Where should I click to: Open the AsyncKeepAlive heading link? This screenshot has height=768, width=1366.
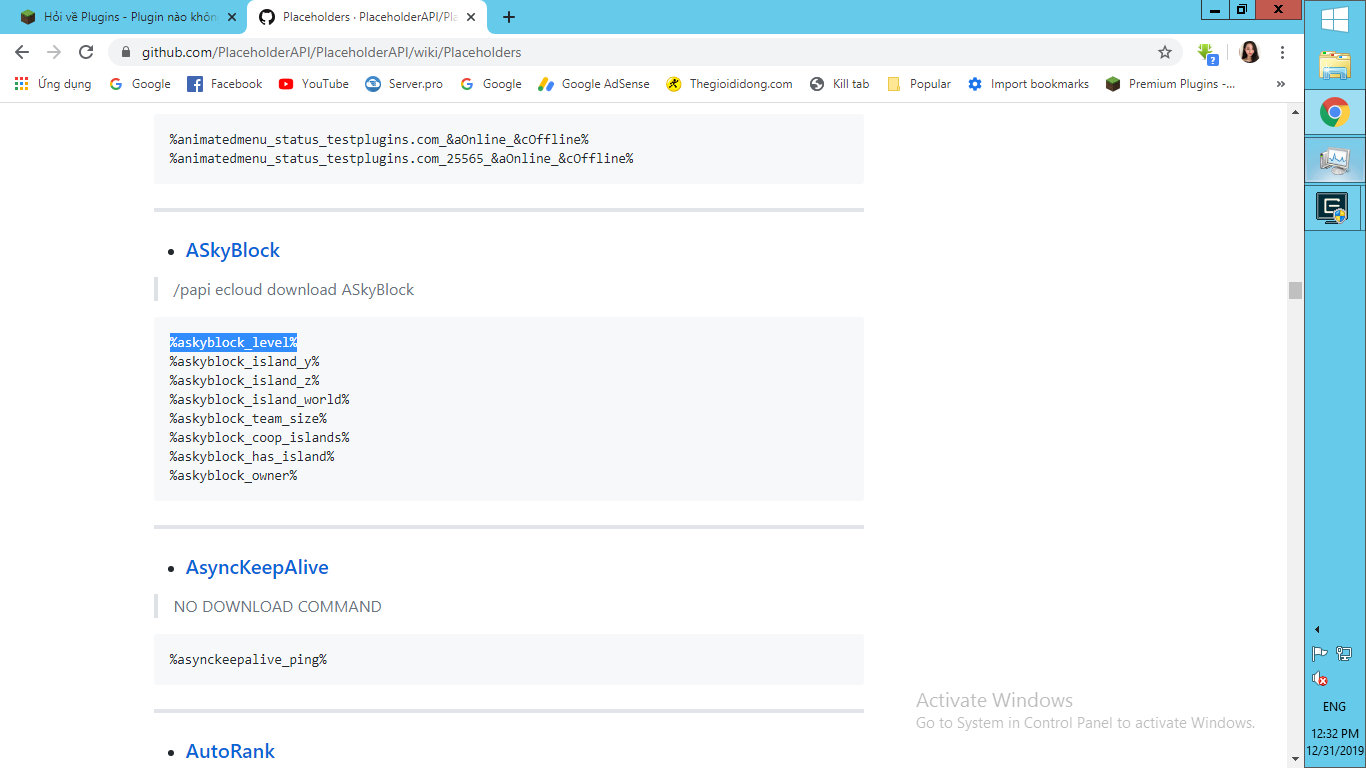[257, 567]
